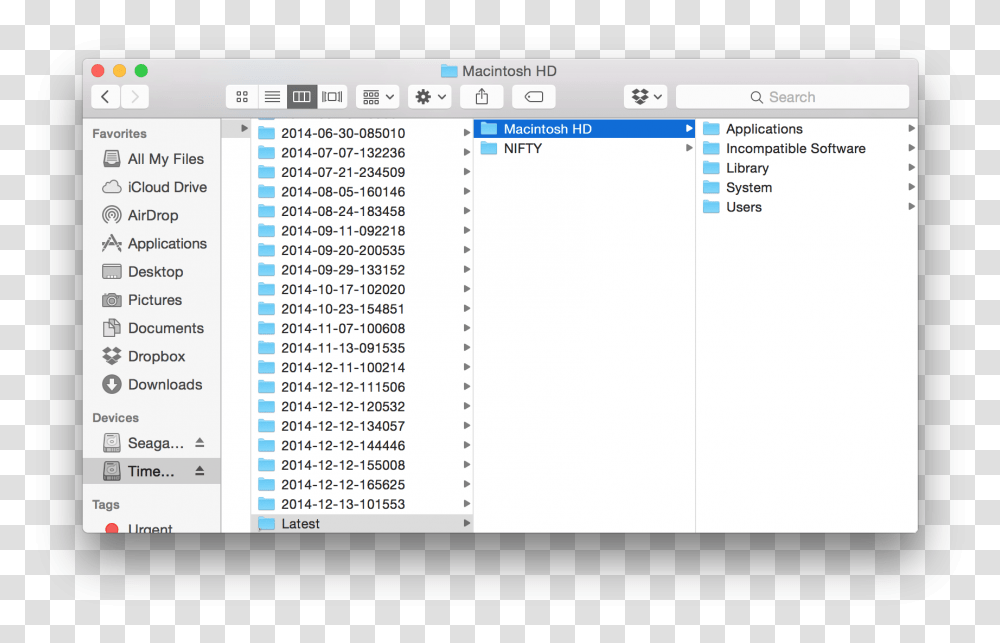
Task: Open the Dropbox toolbar dropdown
Action: [646, 97]
